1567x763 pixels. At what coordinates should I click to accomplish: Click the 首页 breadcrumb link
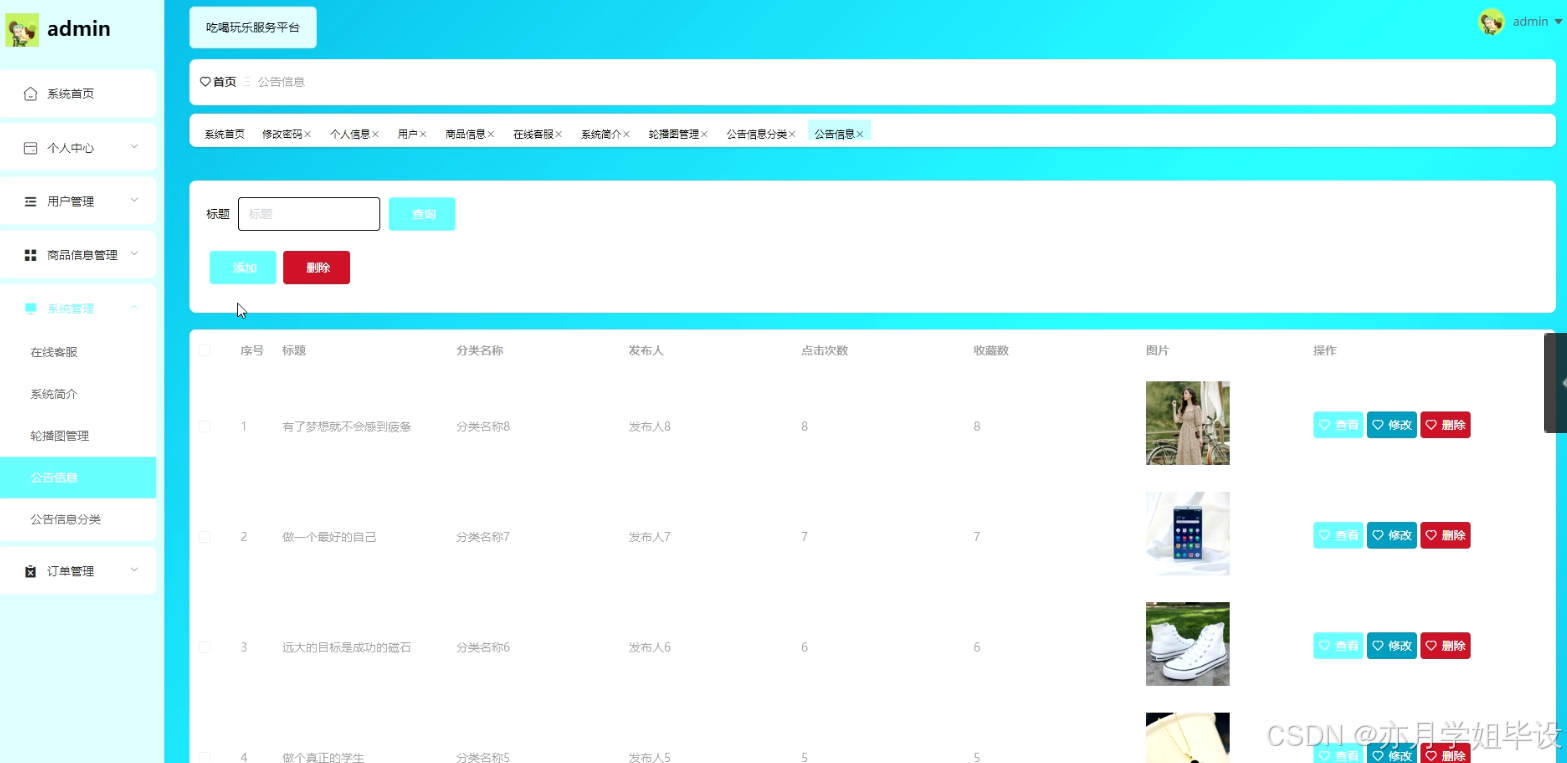pos(225,82)
